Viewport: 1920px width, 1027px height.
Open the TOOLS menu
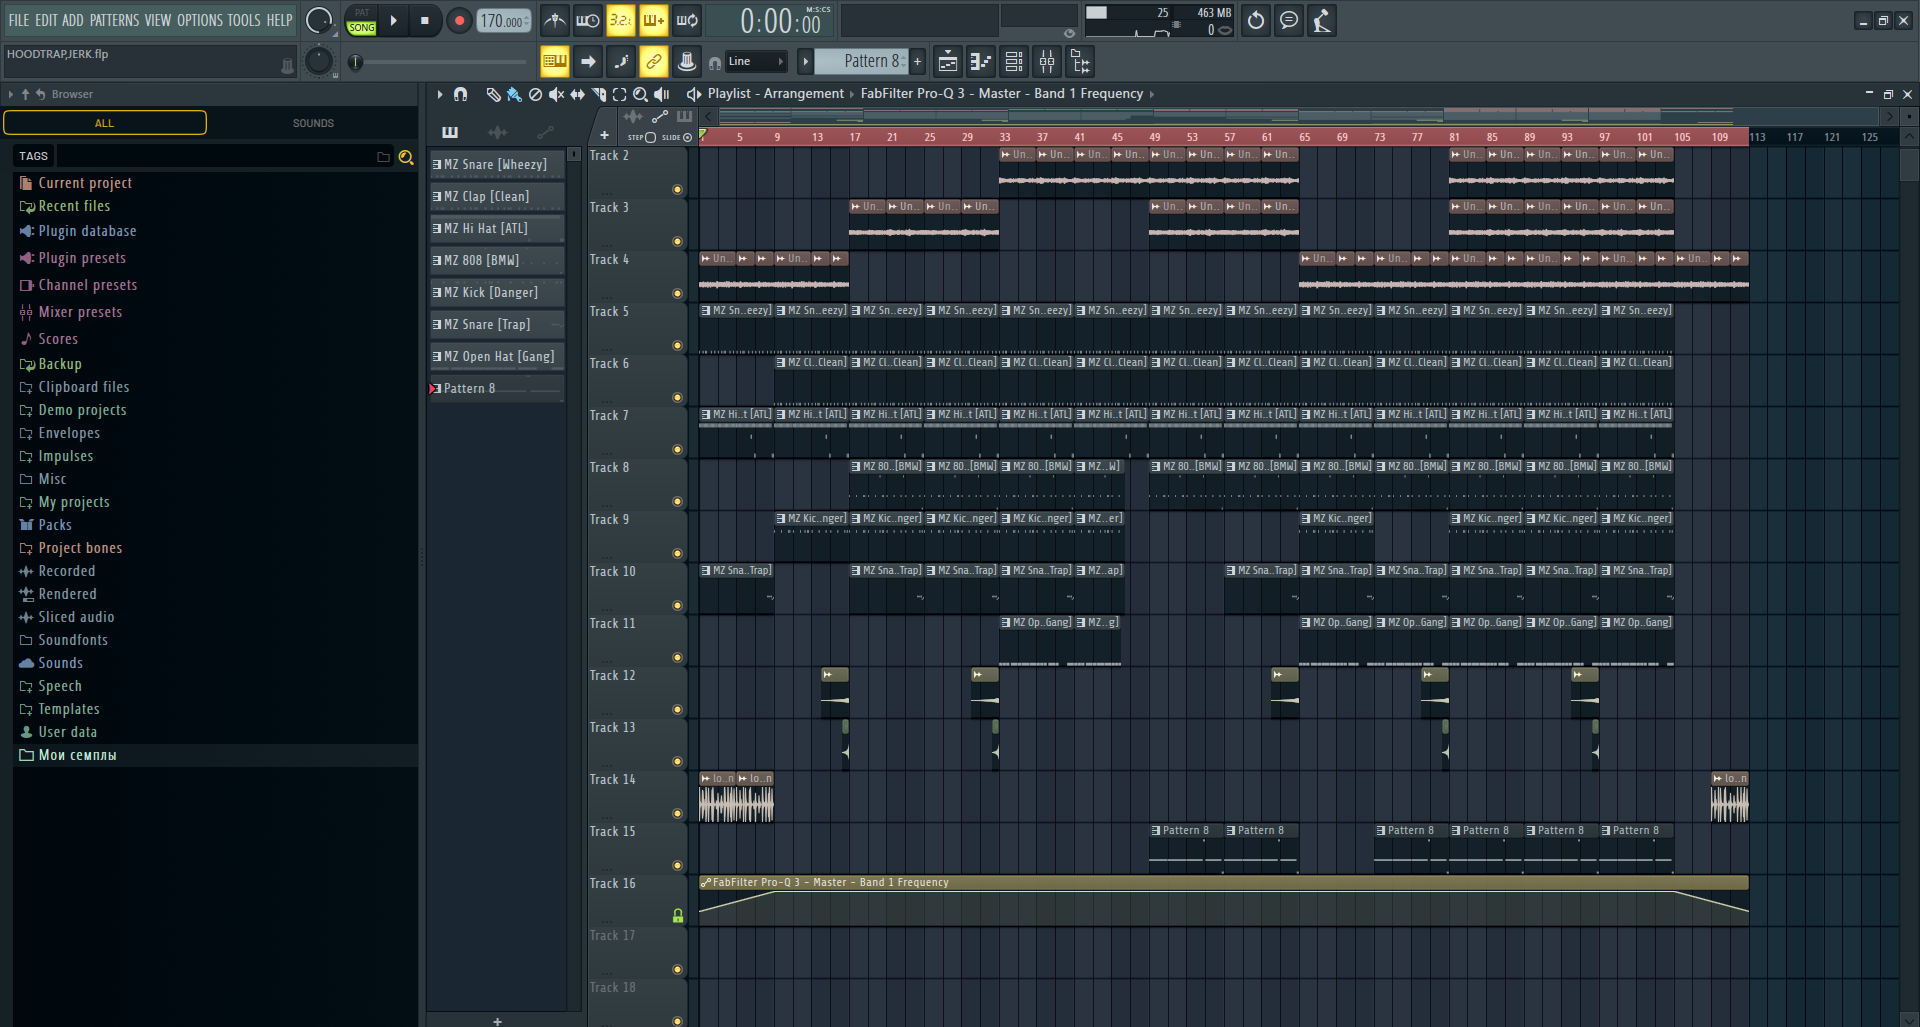pos(243,20)
